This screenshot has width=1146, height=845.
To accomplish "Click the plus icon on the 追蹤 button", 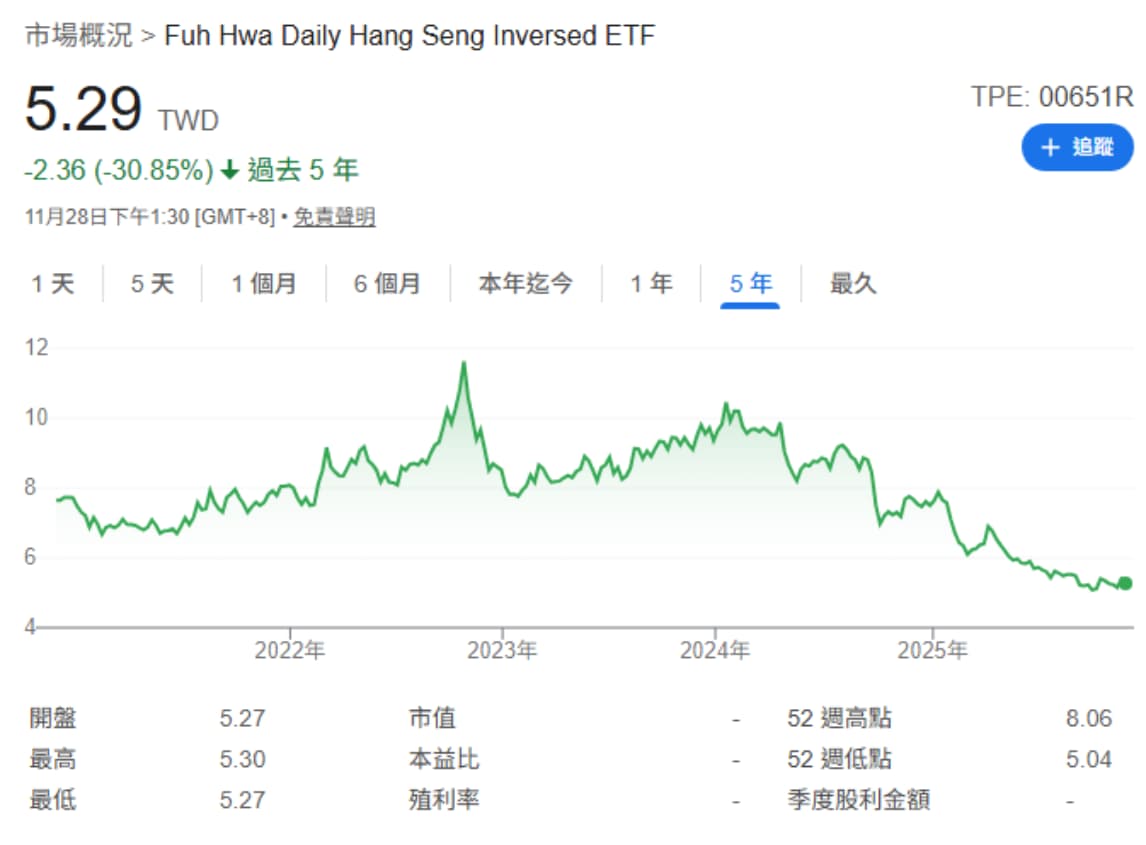I will pos(1049,147).
